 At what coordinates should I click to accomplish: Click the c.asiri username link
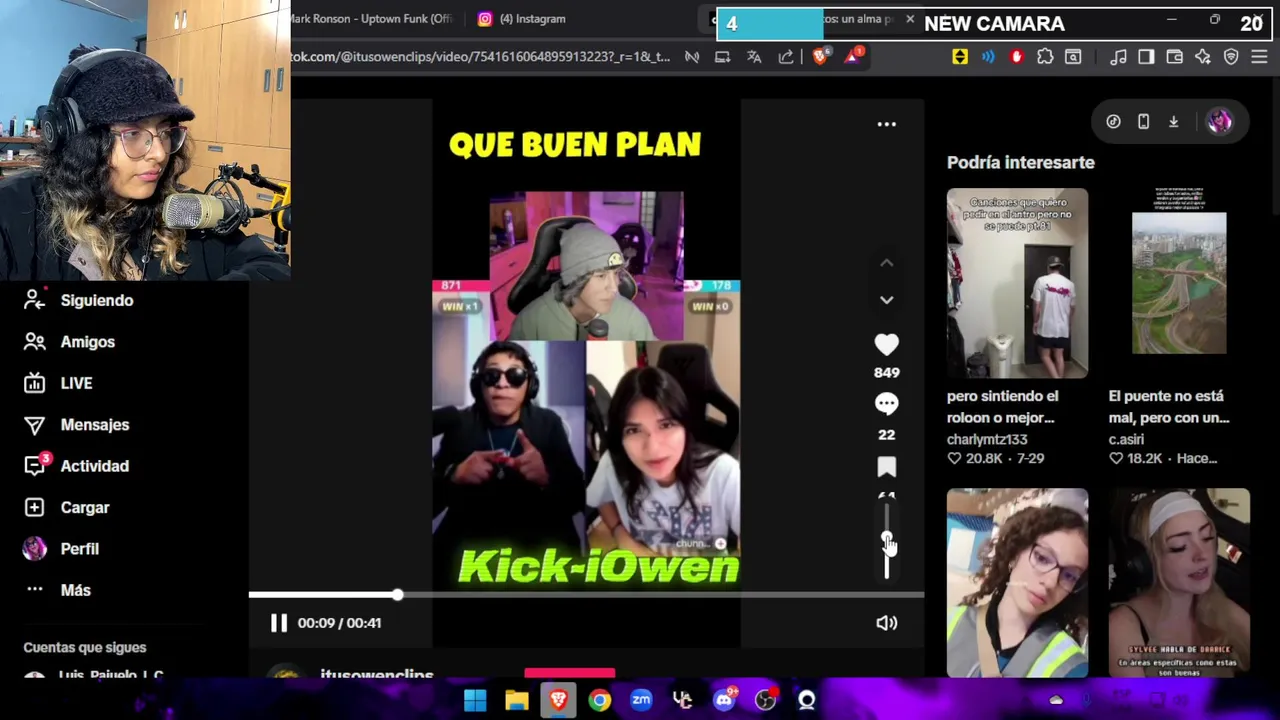pyautogui.click(x=1126, y=439)
